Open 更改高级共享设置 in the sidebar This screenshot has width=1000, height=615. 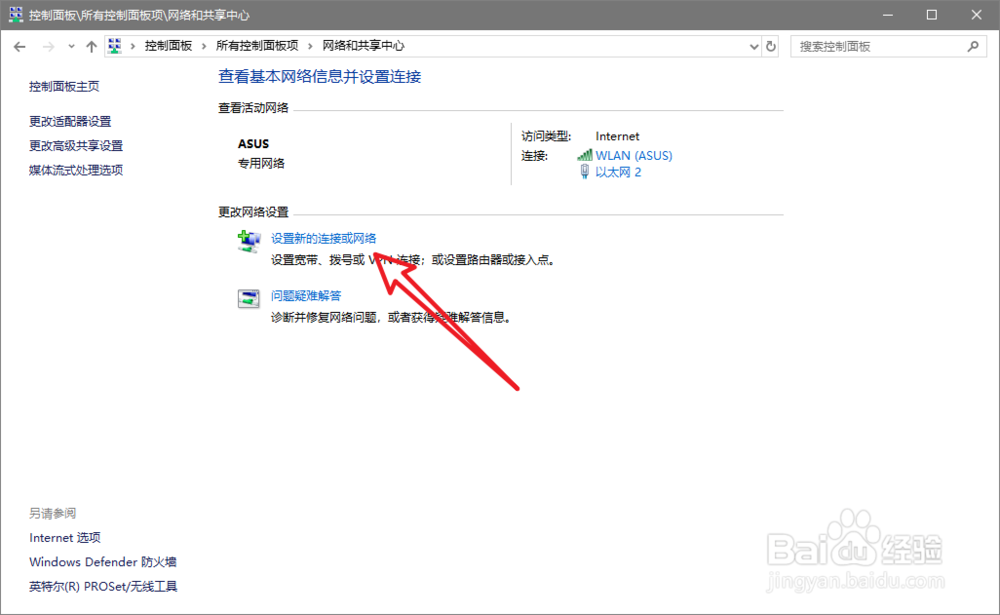74,145
